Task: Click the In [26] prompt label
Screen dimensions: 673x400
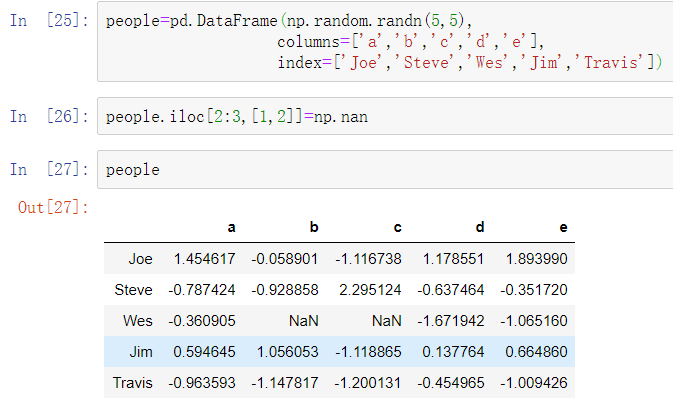Action: point(49,116)
